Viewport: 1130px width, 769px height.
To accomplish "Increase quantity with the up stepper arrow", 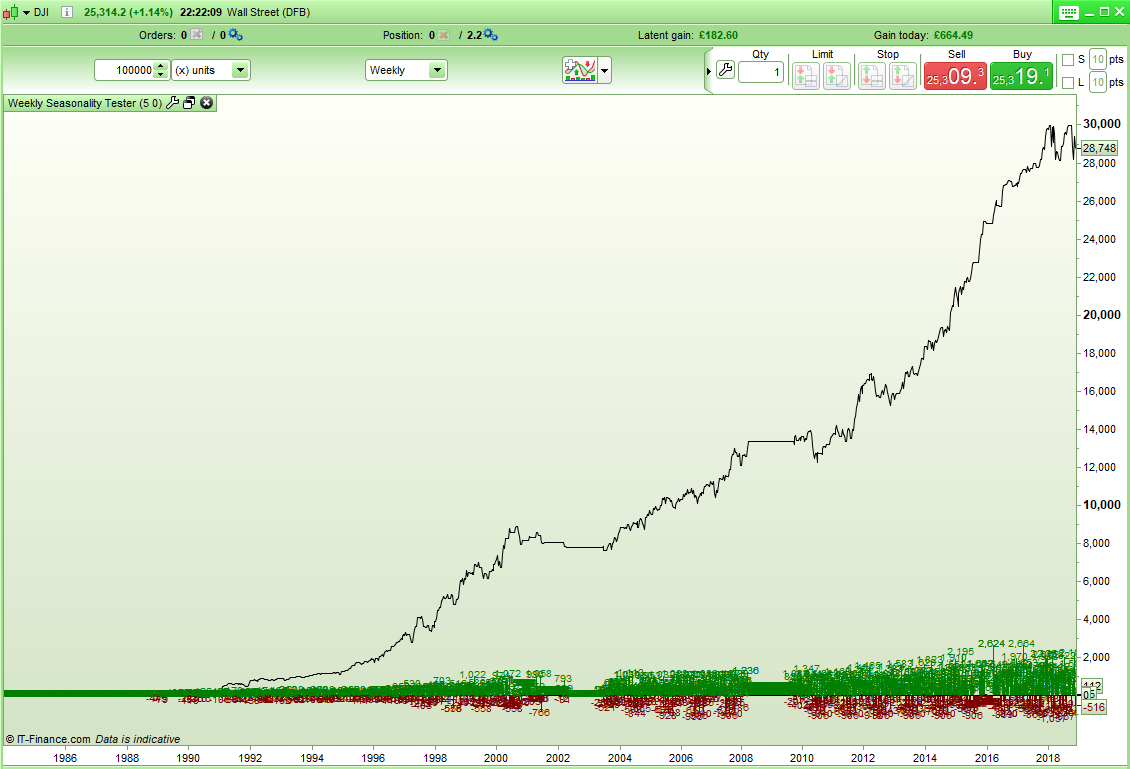I will [160, 64].
